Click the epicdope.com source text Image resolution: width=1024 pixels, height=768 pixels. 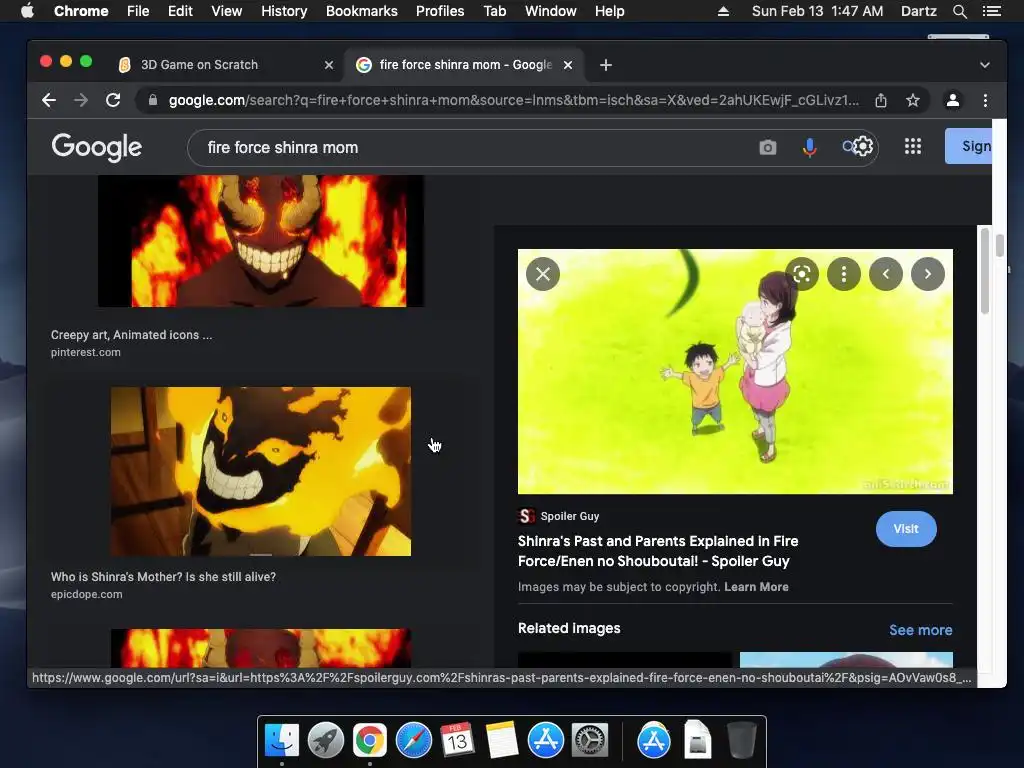pos(86,594)
